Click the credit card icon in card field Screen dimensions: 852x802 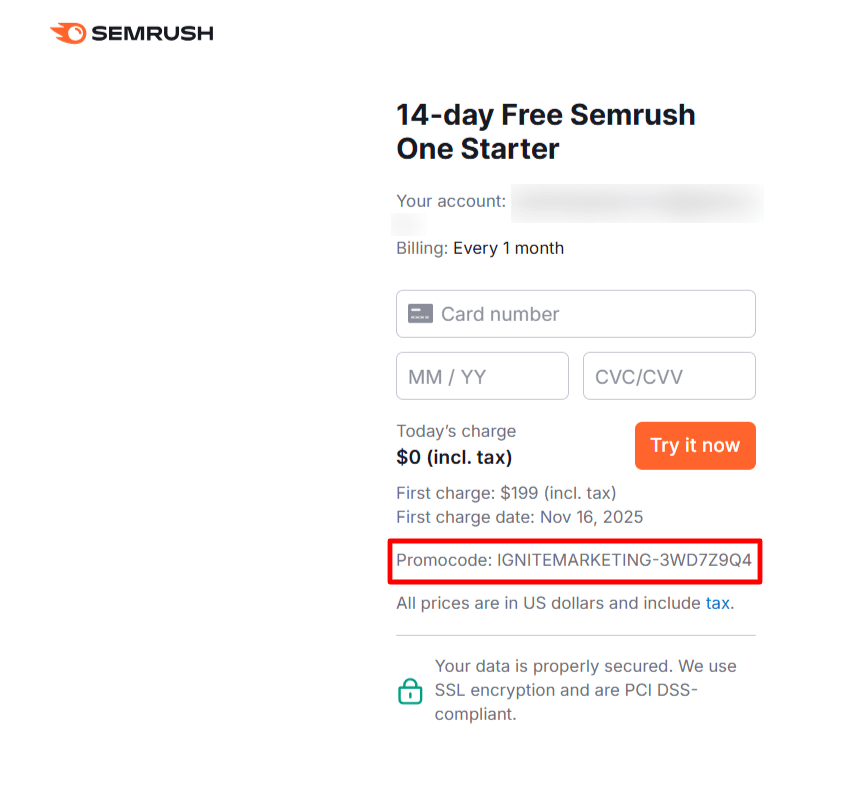pyautogui.click(x=419, y=313)
